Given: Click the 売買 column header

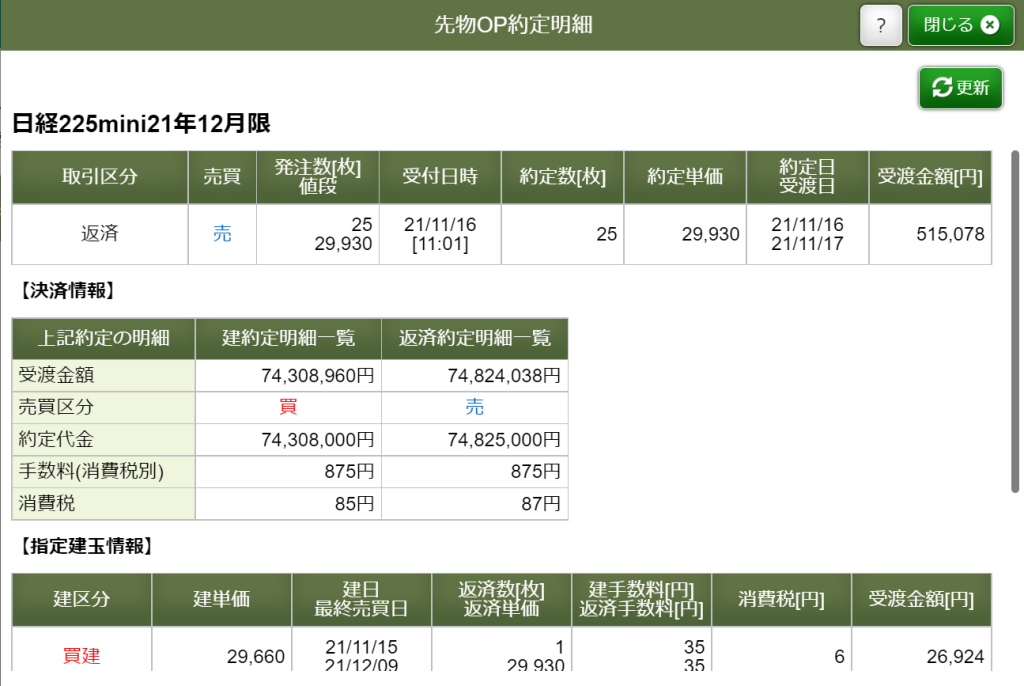Looking at the screenshot, I should point(222,176).
